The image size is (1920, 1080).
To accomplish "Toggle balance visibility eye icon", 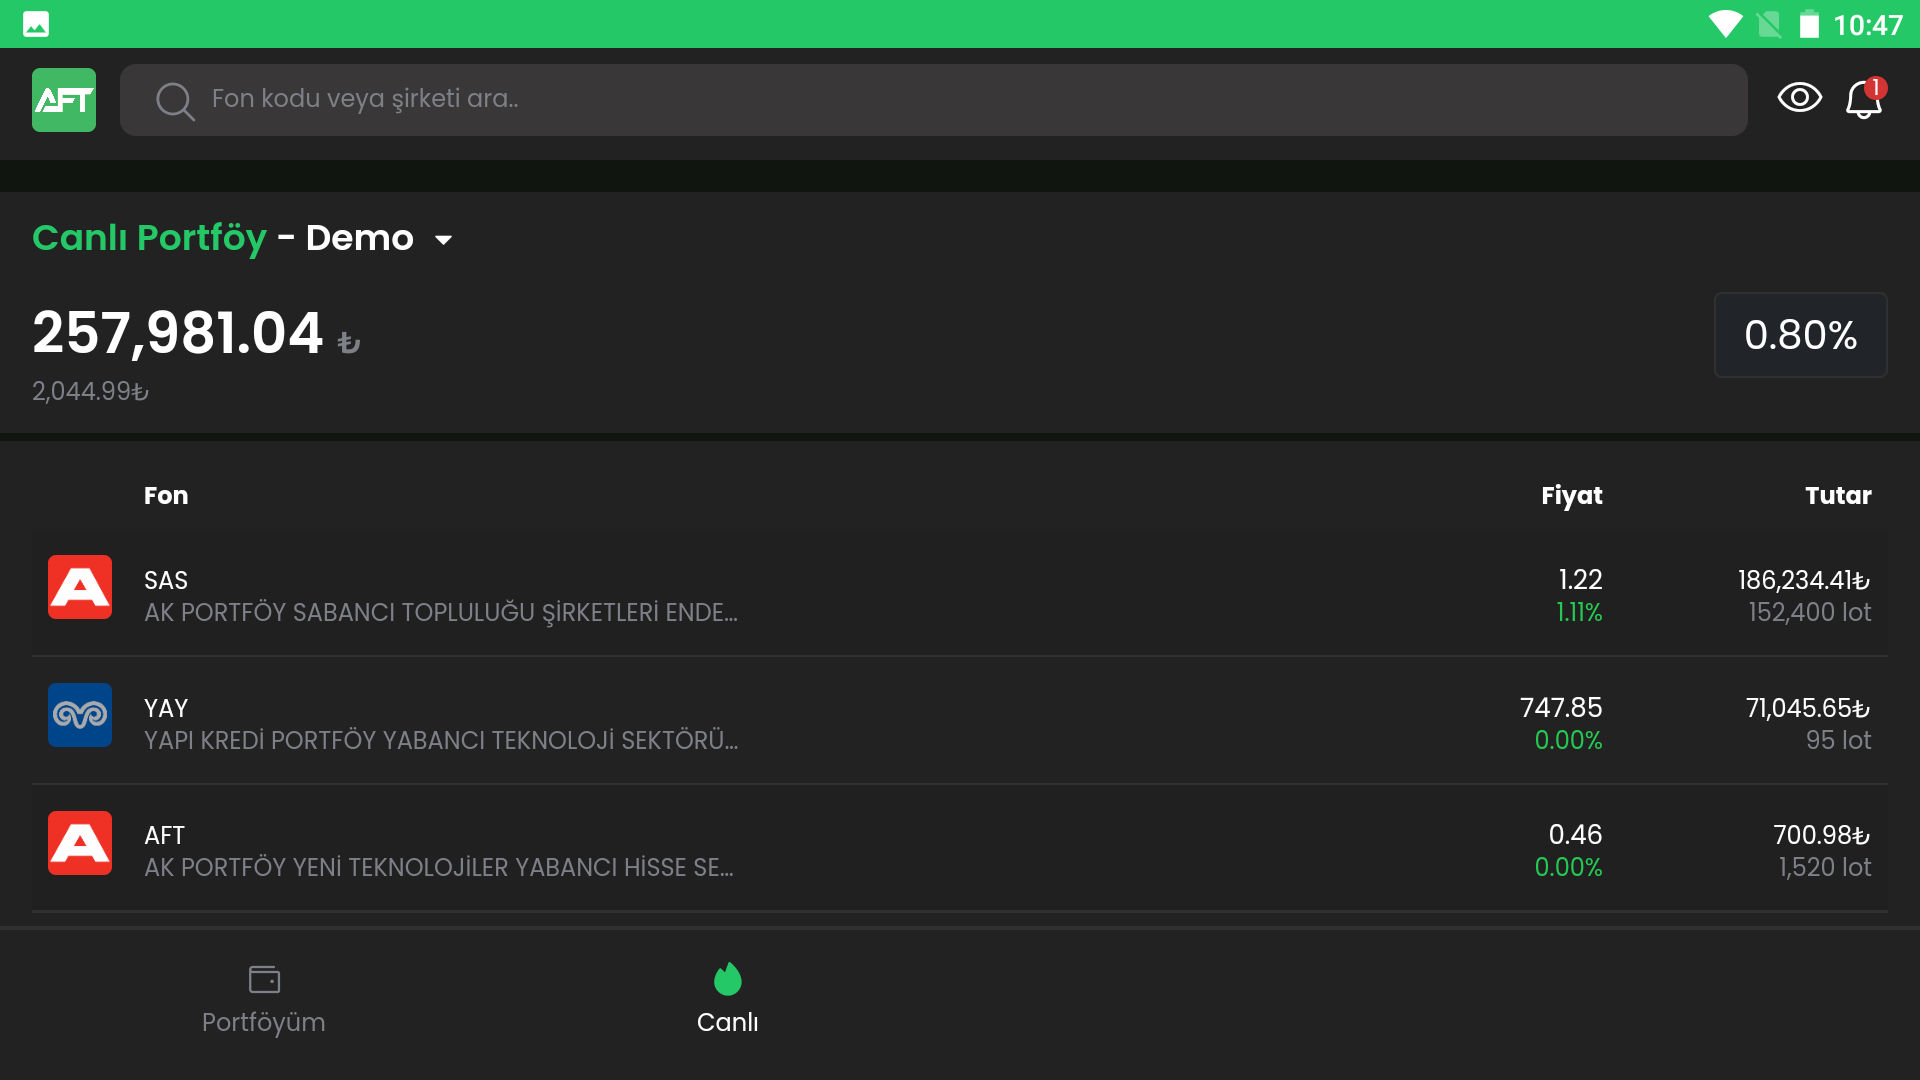I will [x=1799, y=98].
